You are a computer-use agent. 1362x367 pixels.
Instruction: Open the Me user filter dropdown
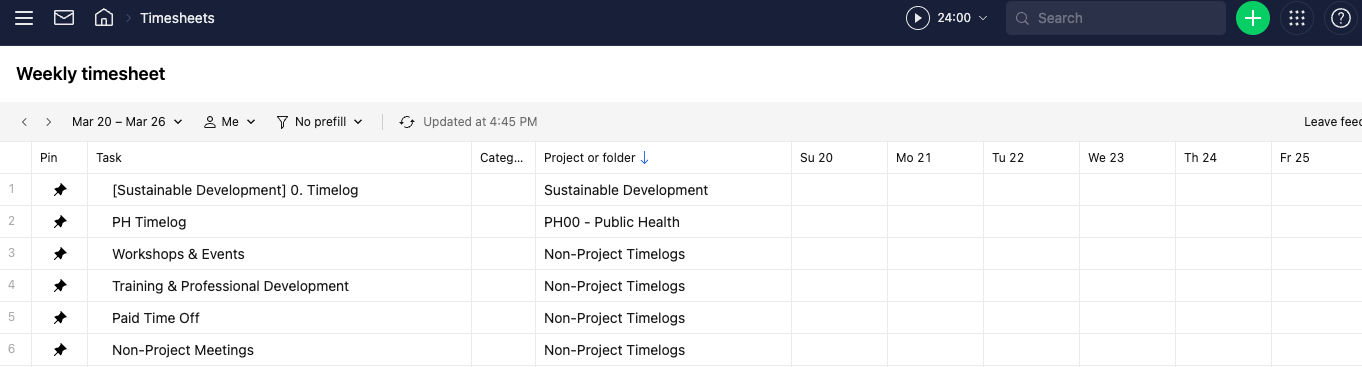230,122
